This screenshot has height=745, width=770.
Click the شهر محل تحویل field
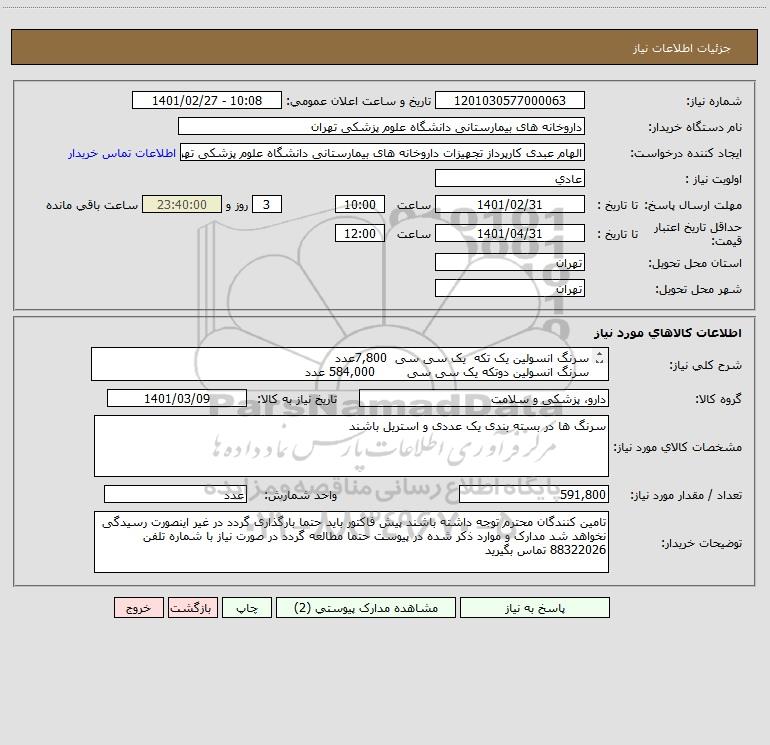(510, 288)
